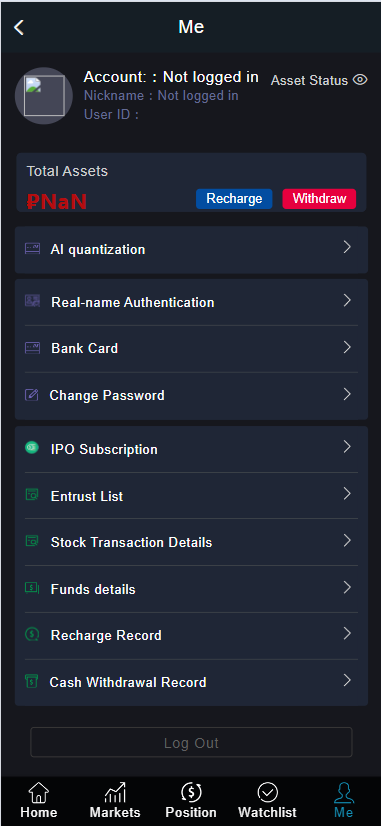Tap the blue Recharge button
This screenshot has height=826, width=381.
(x=234, y=199)
